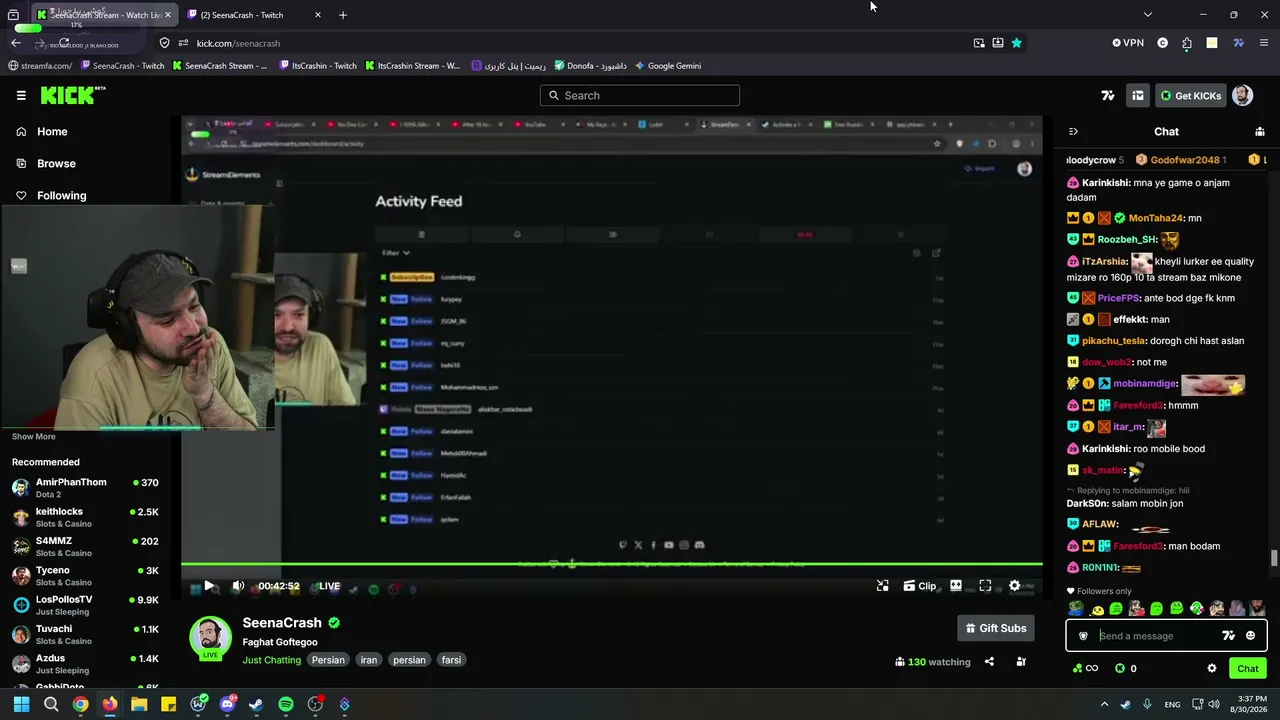Bookmark this page with the star icon
The width and height of the screenshot is (1280, 720).
pyautogui.click(x=1016, y=43)
